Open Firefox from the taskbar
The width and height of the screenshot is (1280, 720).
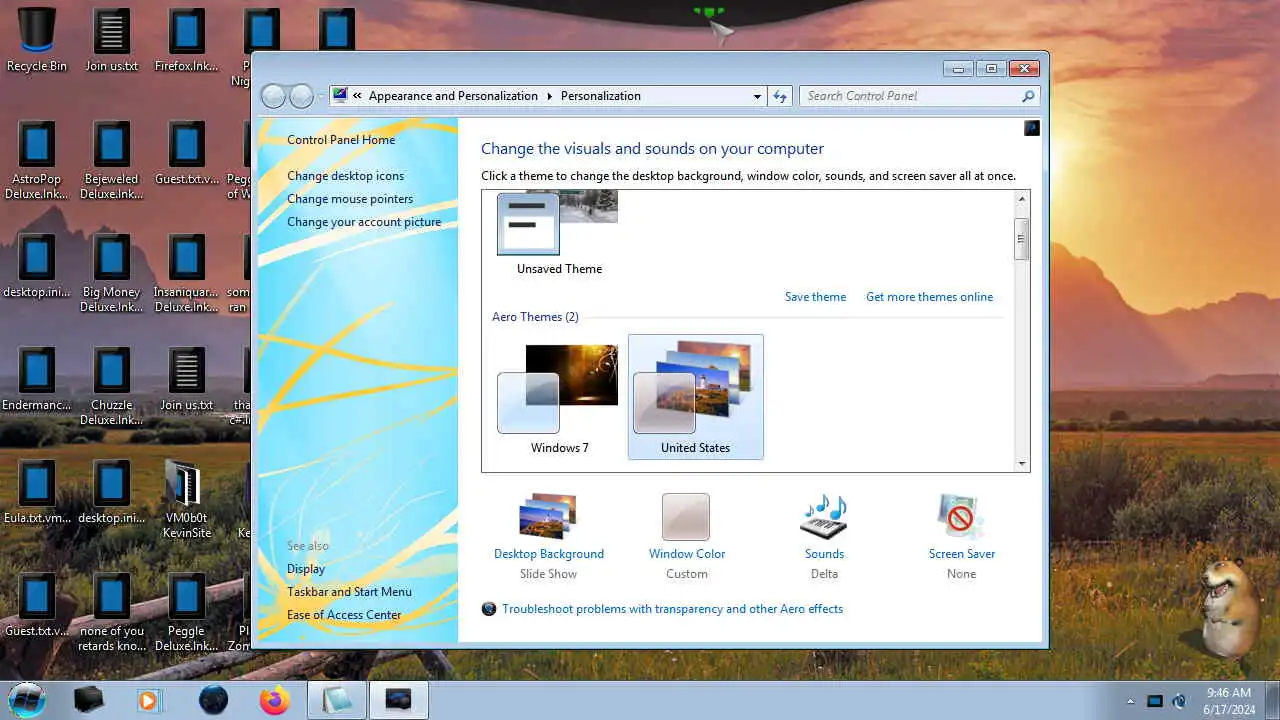tap(274, 700)
